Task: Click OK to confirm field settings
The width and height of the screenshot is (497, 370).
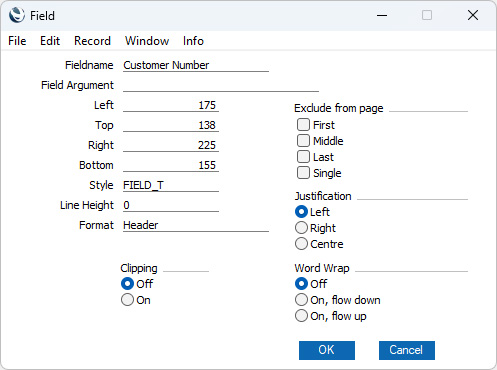Action: pyautogui.click(x=327, y=350)
